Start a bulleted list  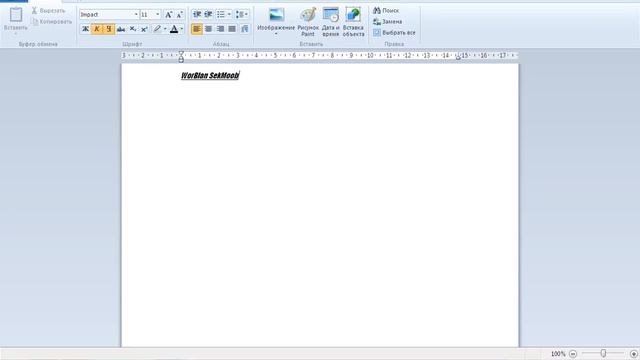220,15
